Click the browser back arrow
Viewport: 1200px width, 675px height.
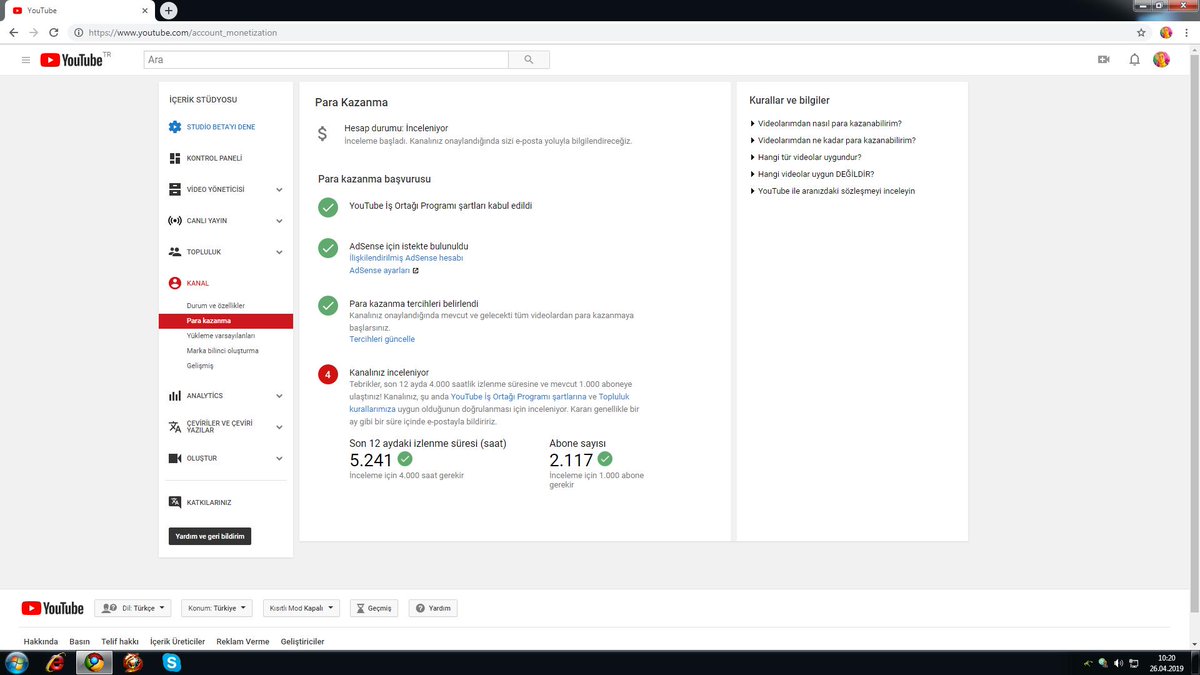pos(13,32)
